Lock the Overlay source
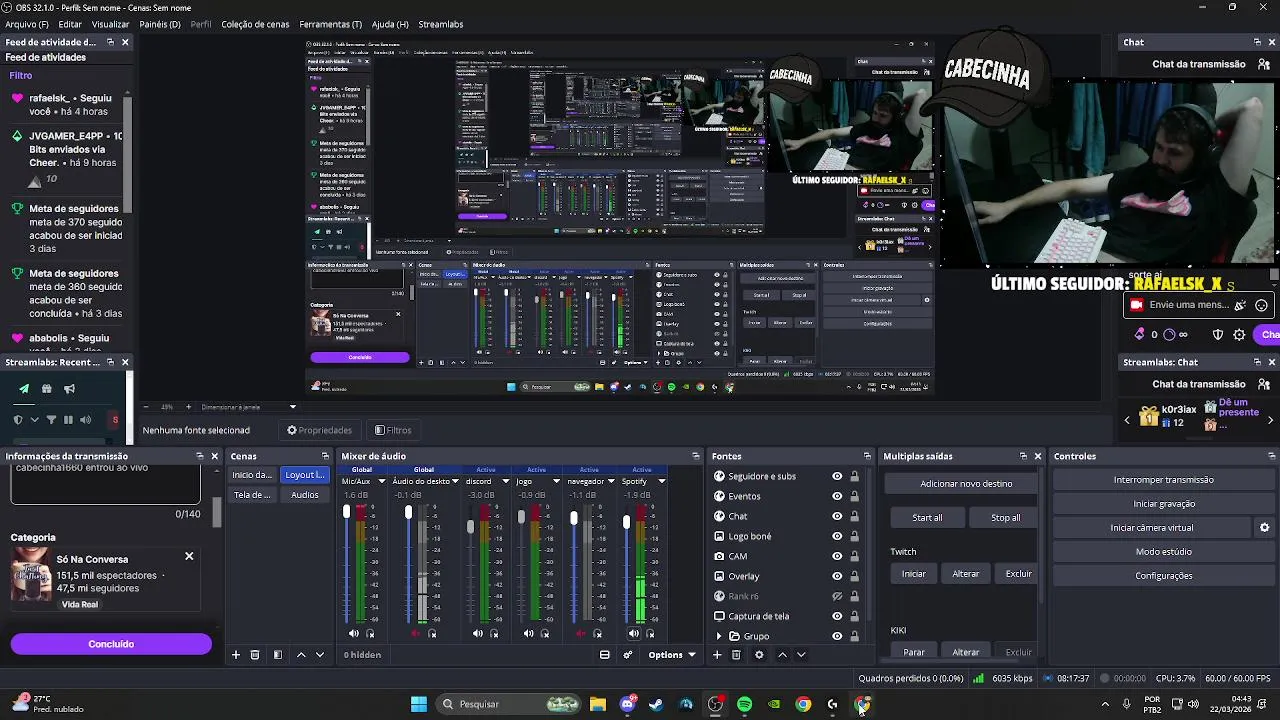This screenshot has height=720, width=1280. [854, 576]
